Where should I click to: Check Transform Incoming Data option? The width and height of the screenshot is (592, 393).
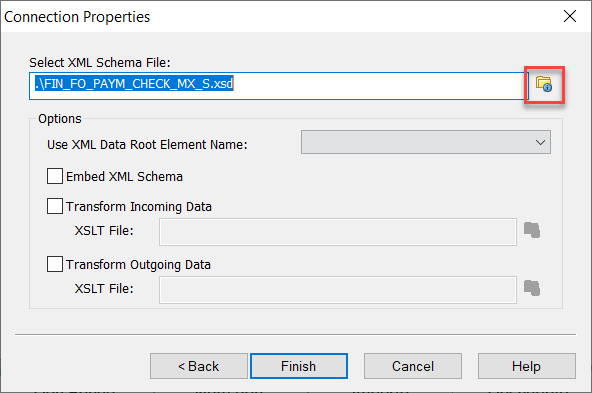[x=55, y=207]
